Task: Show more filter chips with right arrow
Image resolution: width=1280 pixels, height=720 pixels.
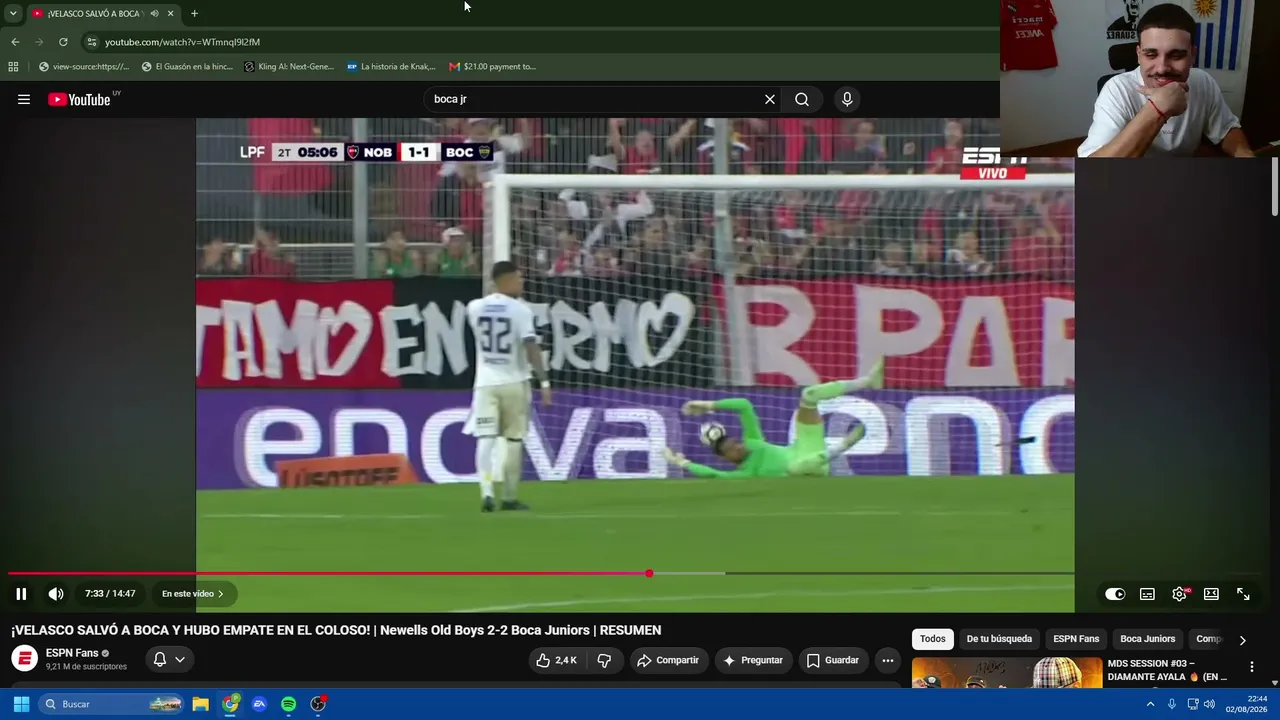Action: tap(1243, 640)
